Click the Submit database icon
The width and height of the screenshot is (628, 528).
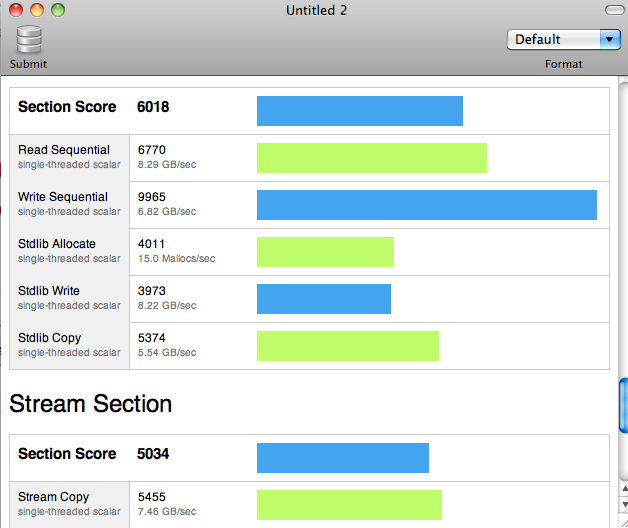tap(29, 39)
